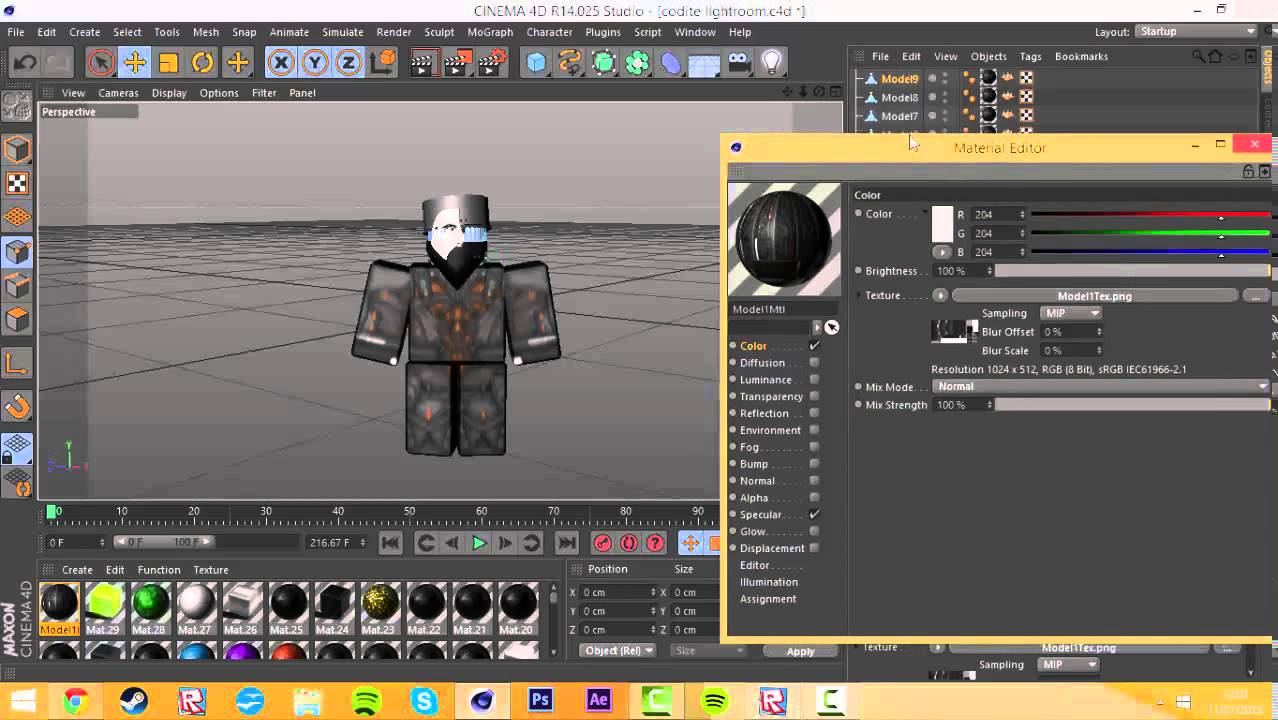
Task: Open After Effects from the taskbar
Action: (x=599, y=701)
